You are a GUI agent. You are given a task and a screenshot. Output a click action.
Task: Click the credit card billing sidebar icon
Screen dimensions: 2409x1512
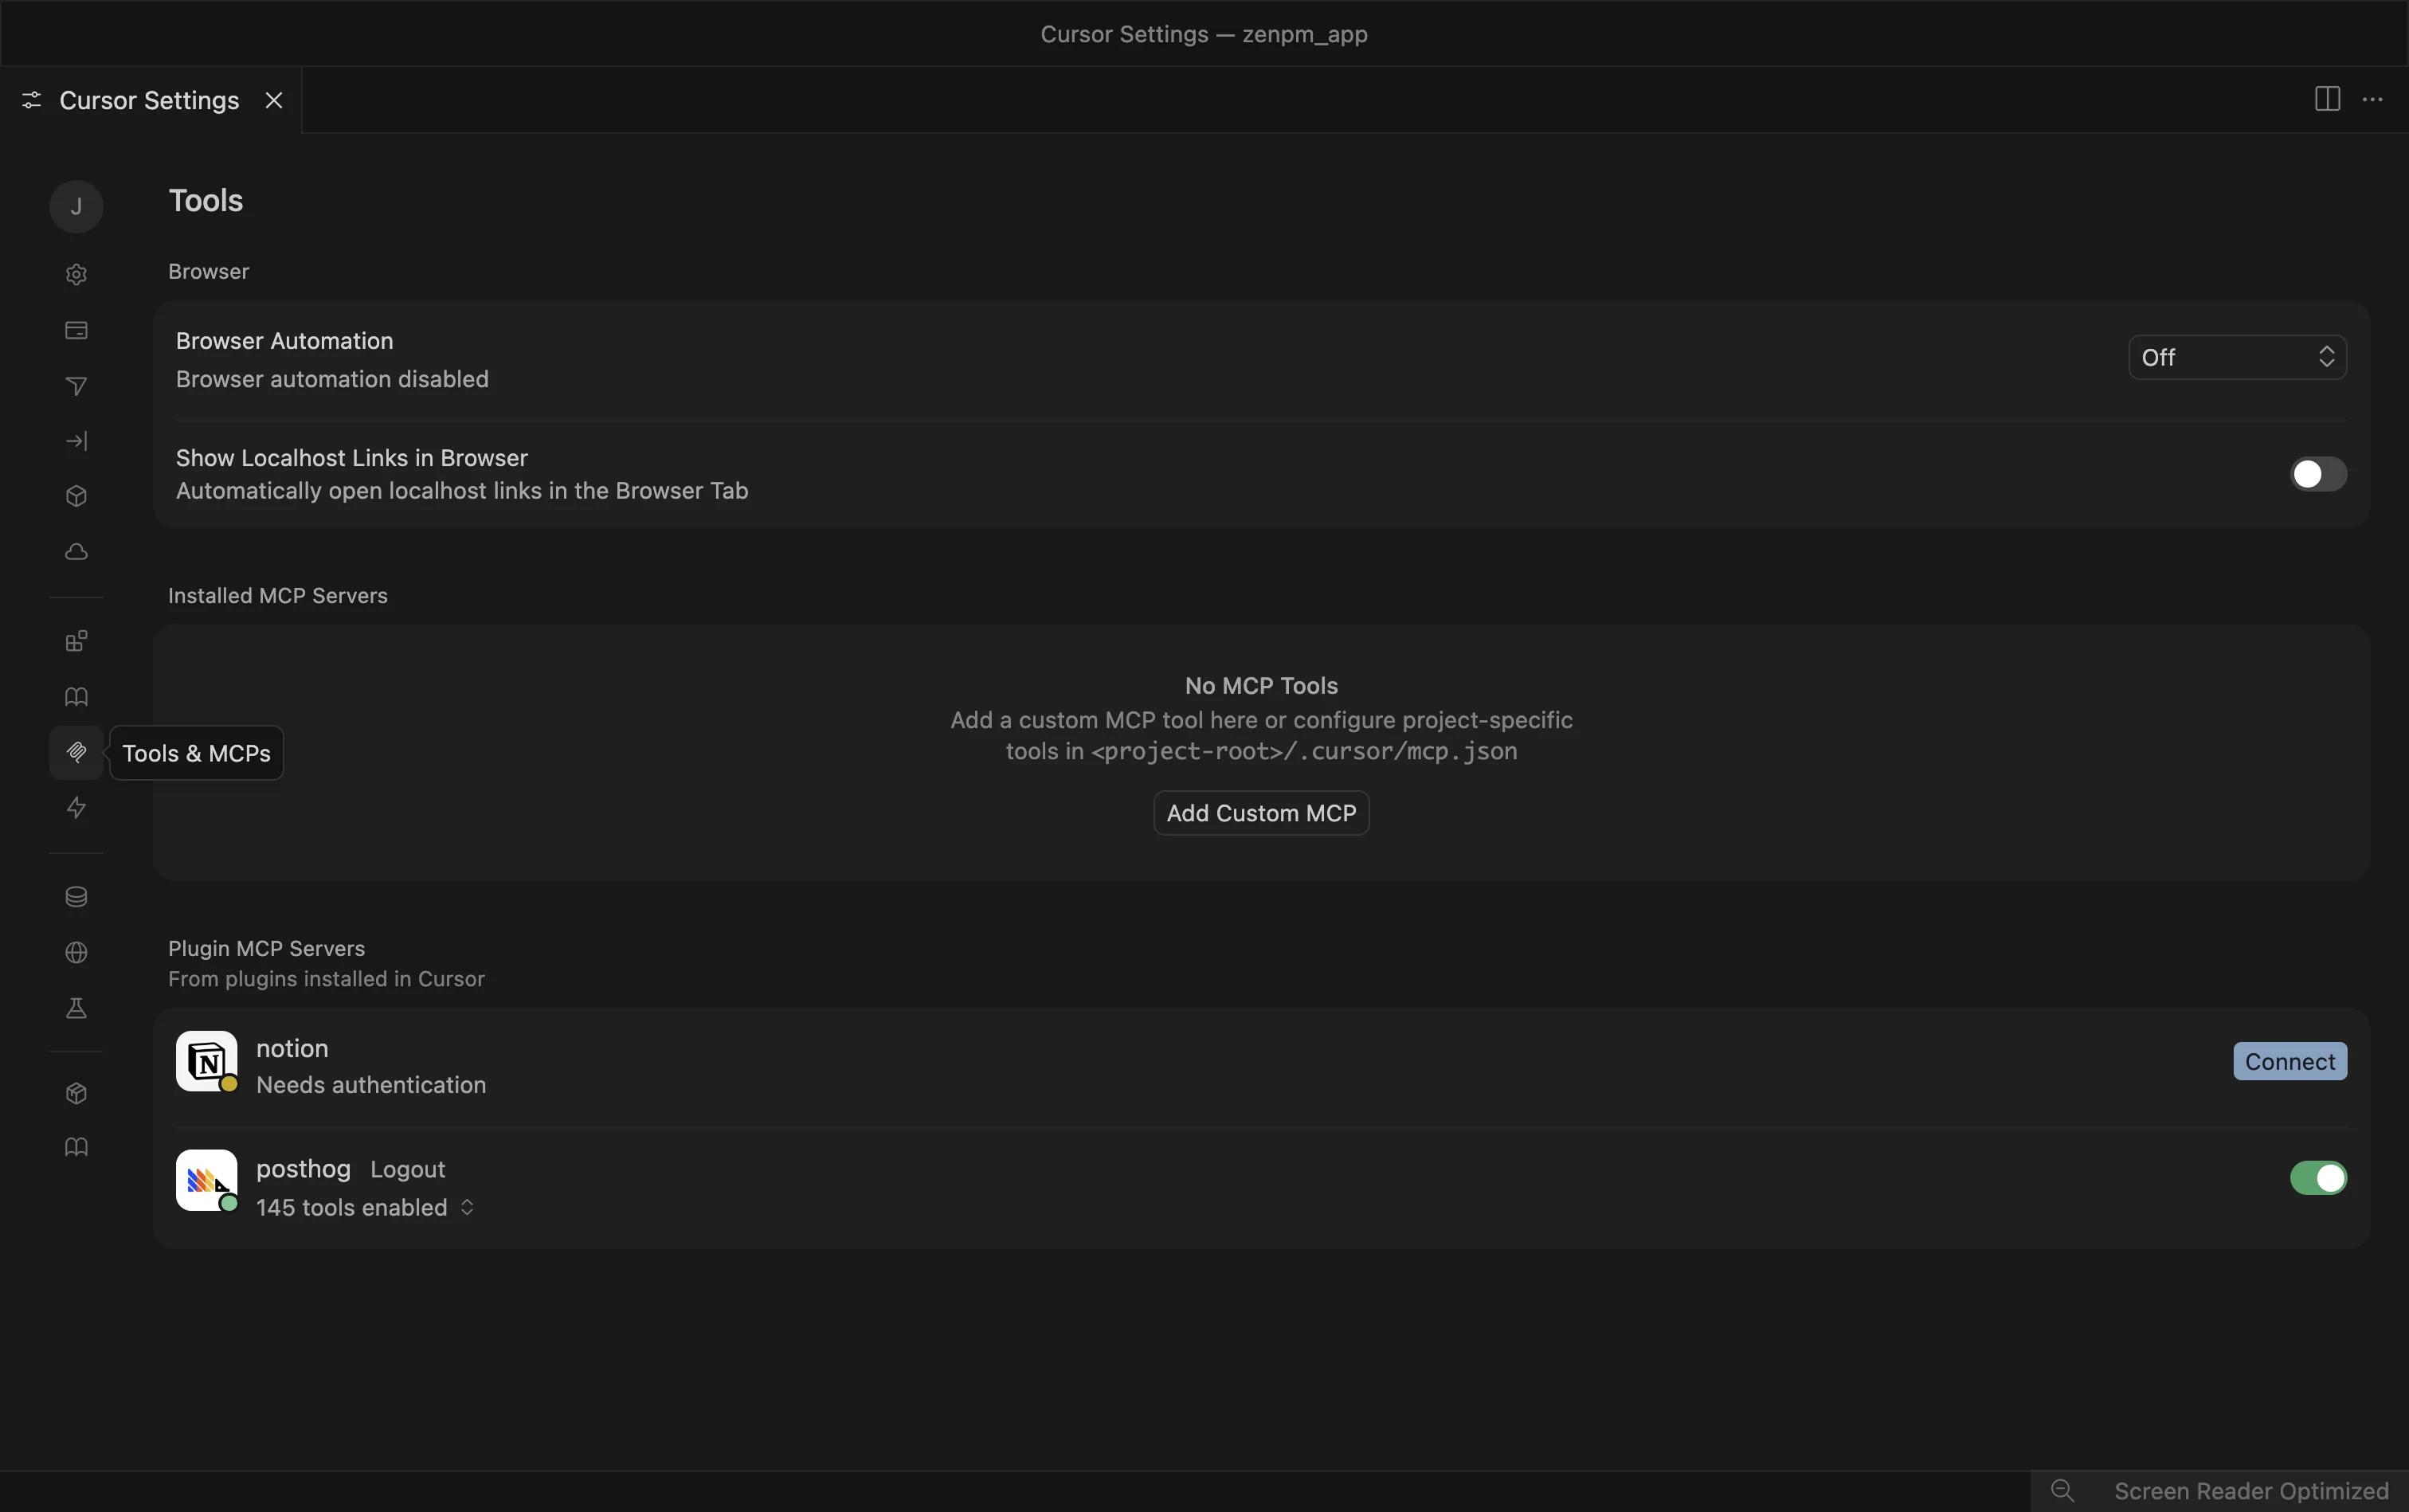(x=76, y=330)
